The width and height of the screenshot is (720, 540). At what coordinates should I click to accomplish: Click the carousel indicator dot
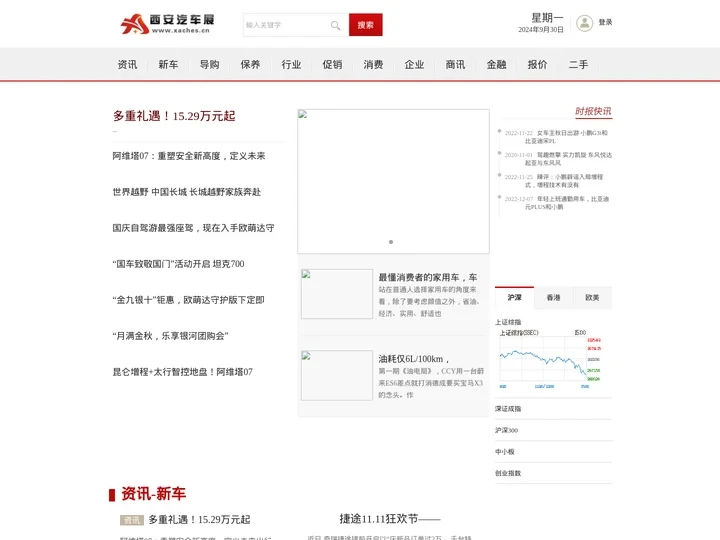391,242
